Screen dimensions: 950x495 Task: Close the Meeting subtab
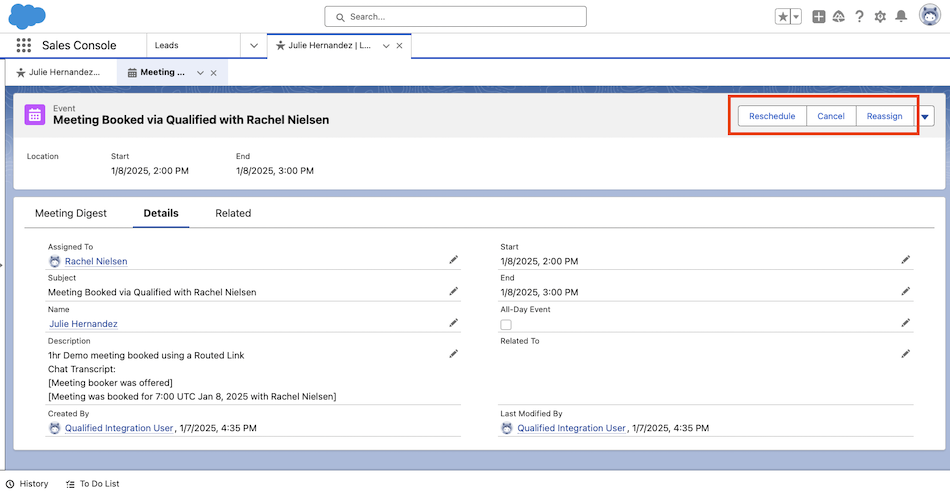click(x=213, y=73)
